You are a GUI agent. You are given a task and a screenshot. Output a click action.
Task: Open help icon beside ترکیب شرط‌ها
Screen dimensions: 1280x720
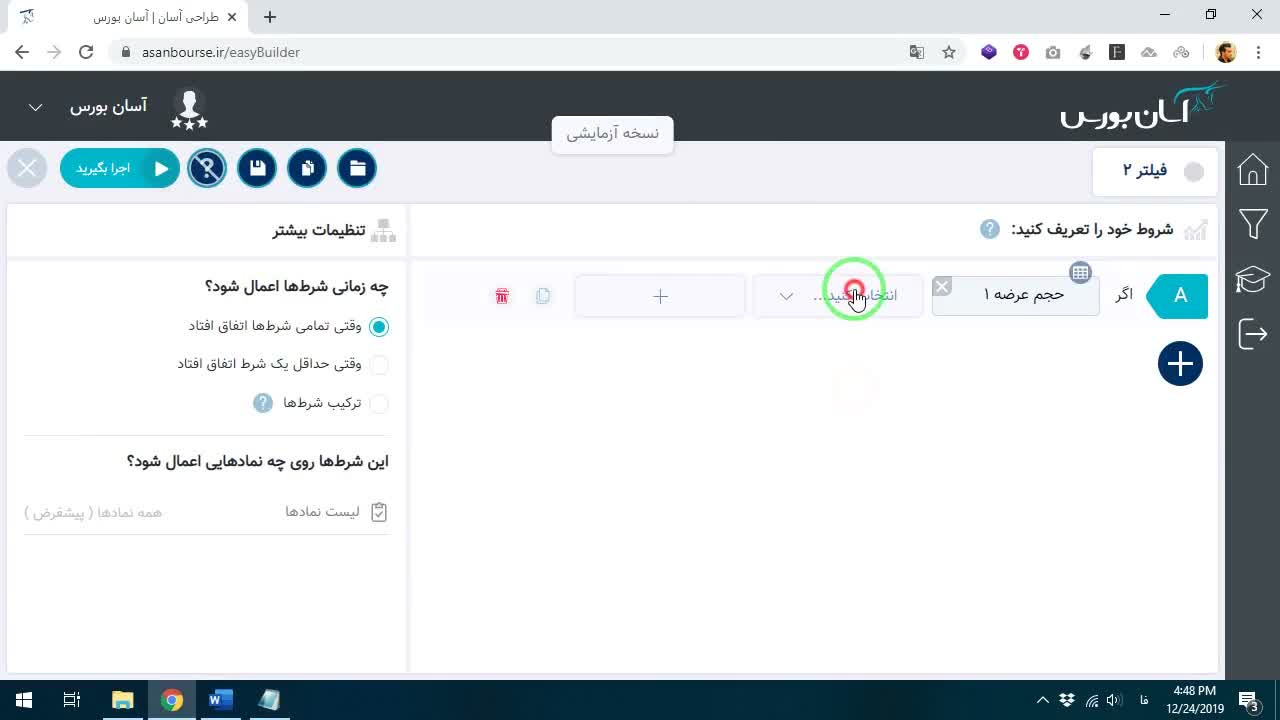[x=263, y=403]
